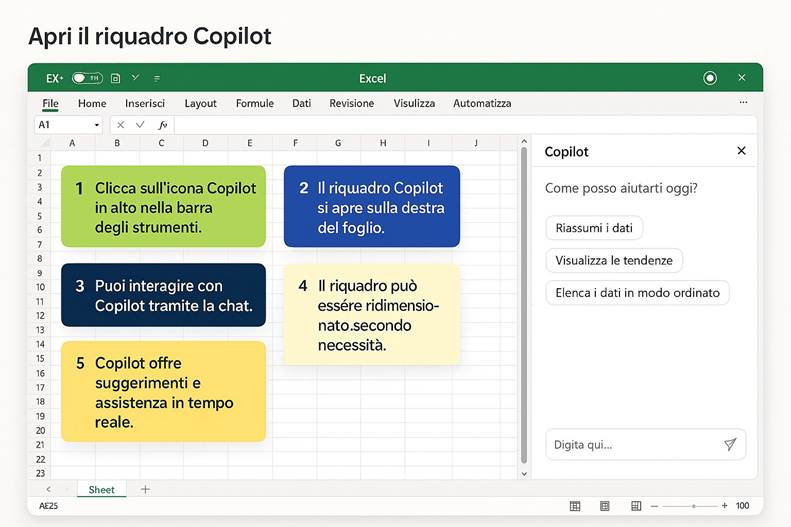Open the File menu
Viewport: 791px width, 527px height.
[50, 103]
